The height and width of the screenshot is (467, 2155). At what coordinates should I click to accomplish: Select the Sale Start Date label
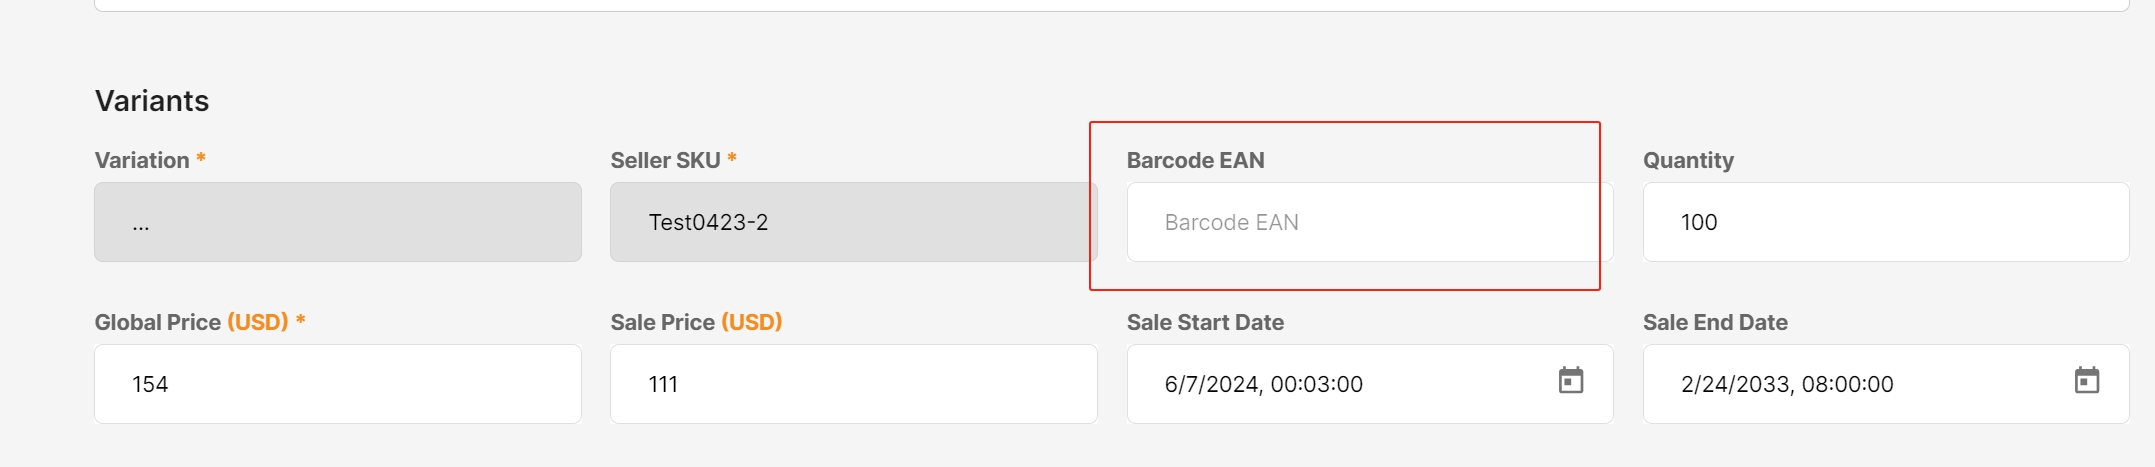(1205, 322)
